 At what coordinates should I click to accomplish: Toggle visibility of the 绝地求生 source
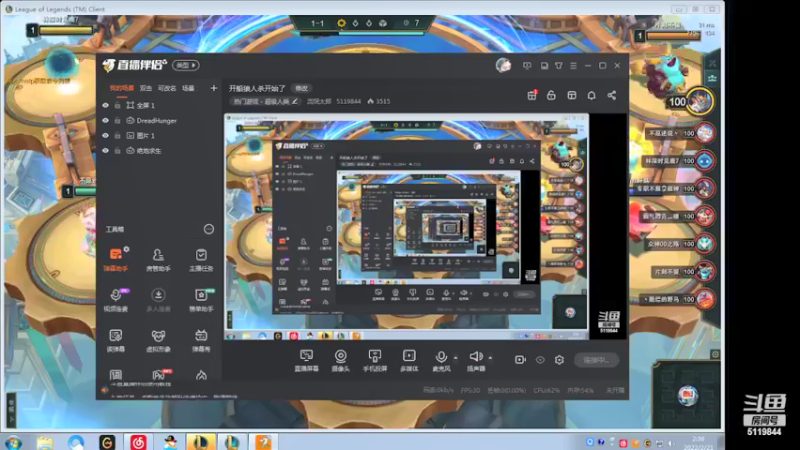click(x=106, y=151)
